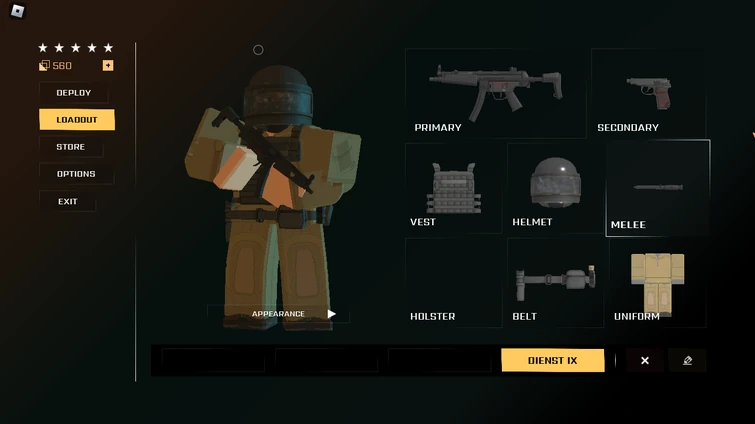Open the Vest equipment slot
Image resolution: width=755 pixels, height=424 pixels.
(453, 188)
